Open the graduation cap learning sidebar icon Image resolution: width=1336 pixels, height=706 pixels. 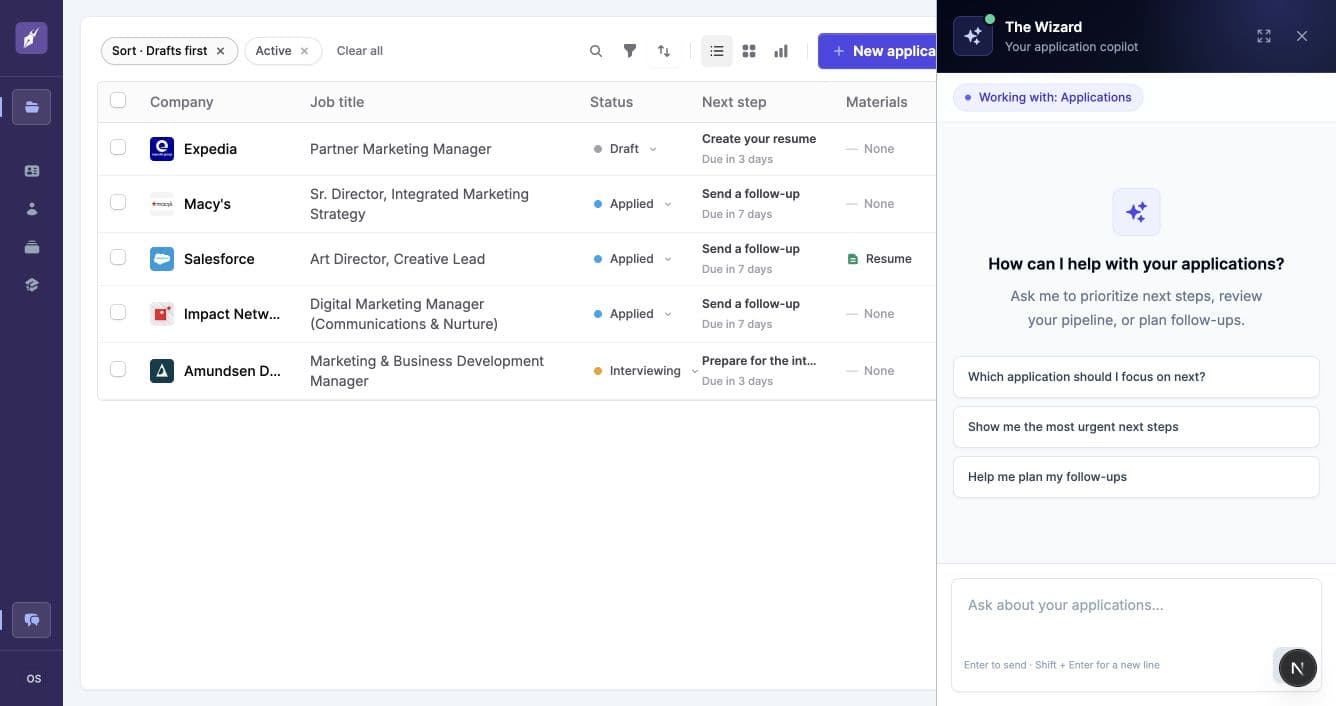click(x=31, y=285)
